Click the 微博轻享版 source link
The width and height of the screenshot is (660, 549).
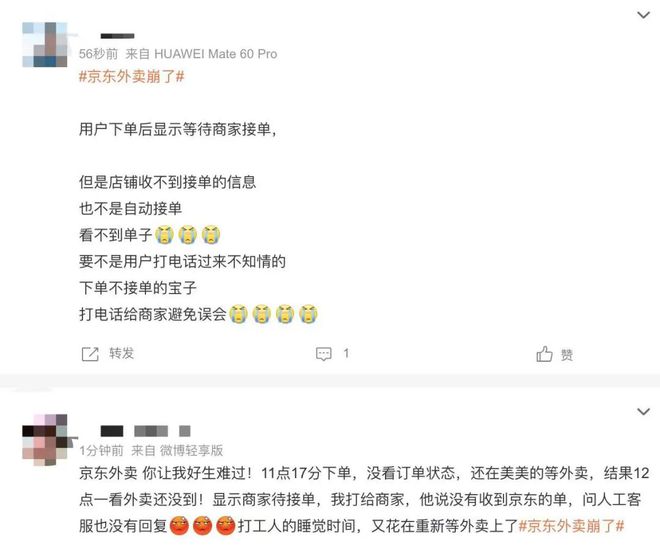[192, 450]
